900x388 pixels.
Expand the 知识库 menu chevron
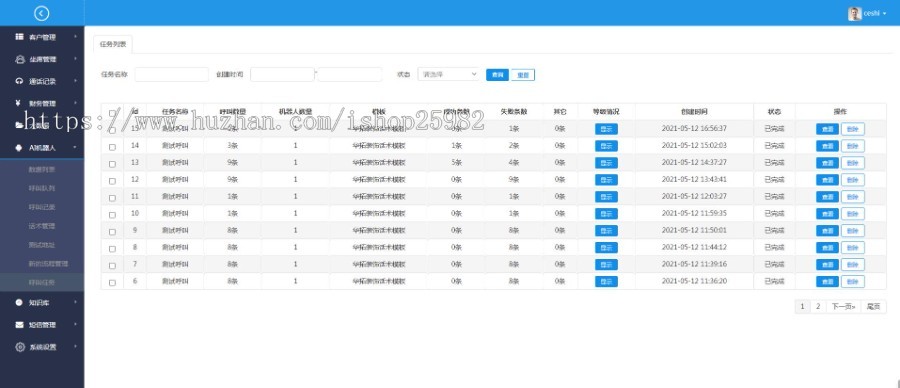pyautogui.click(x=75, y=302)
